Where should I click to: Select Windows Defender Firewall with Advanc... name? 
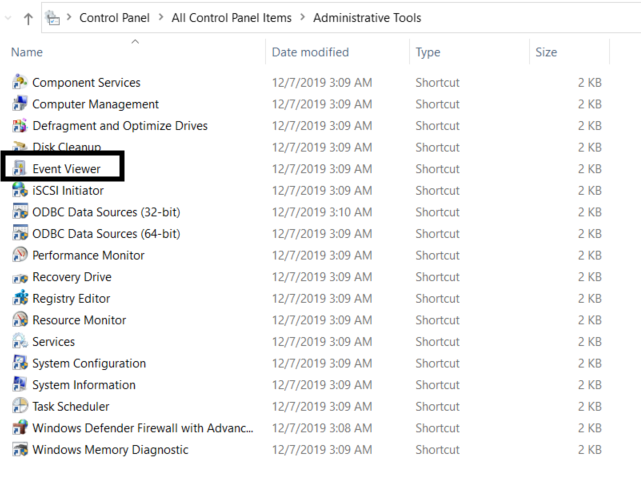(x=143, y=428)
